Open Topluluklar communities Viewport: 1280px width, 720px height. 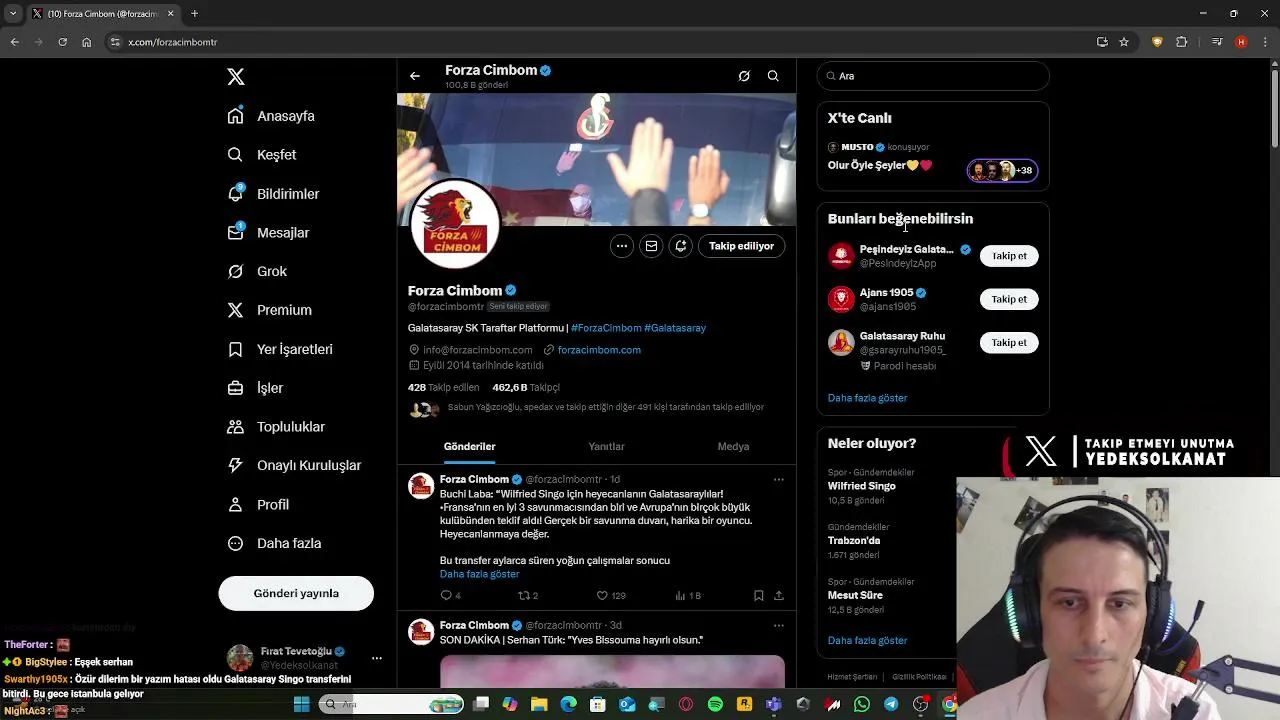276,427
